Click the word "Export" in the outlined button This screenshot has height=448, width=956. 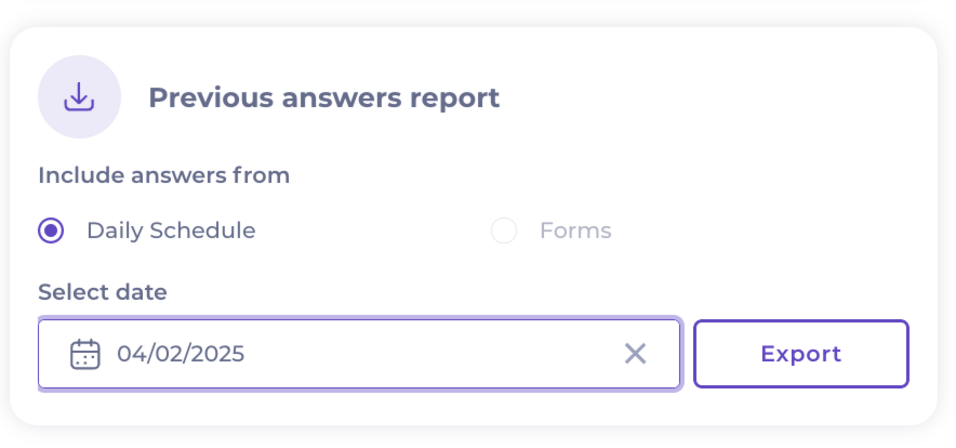click(801, 354)
